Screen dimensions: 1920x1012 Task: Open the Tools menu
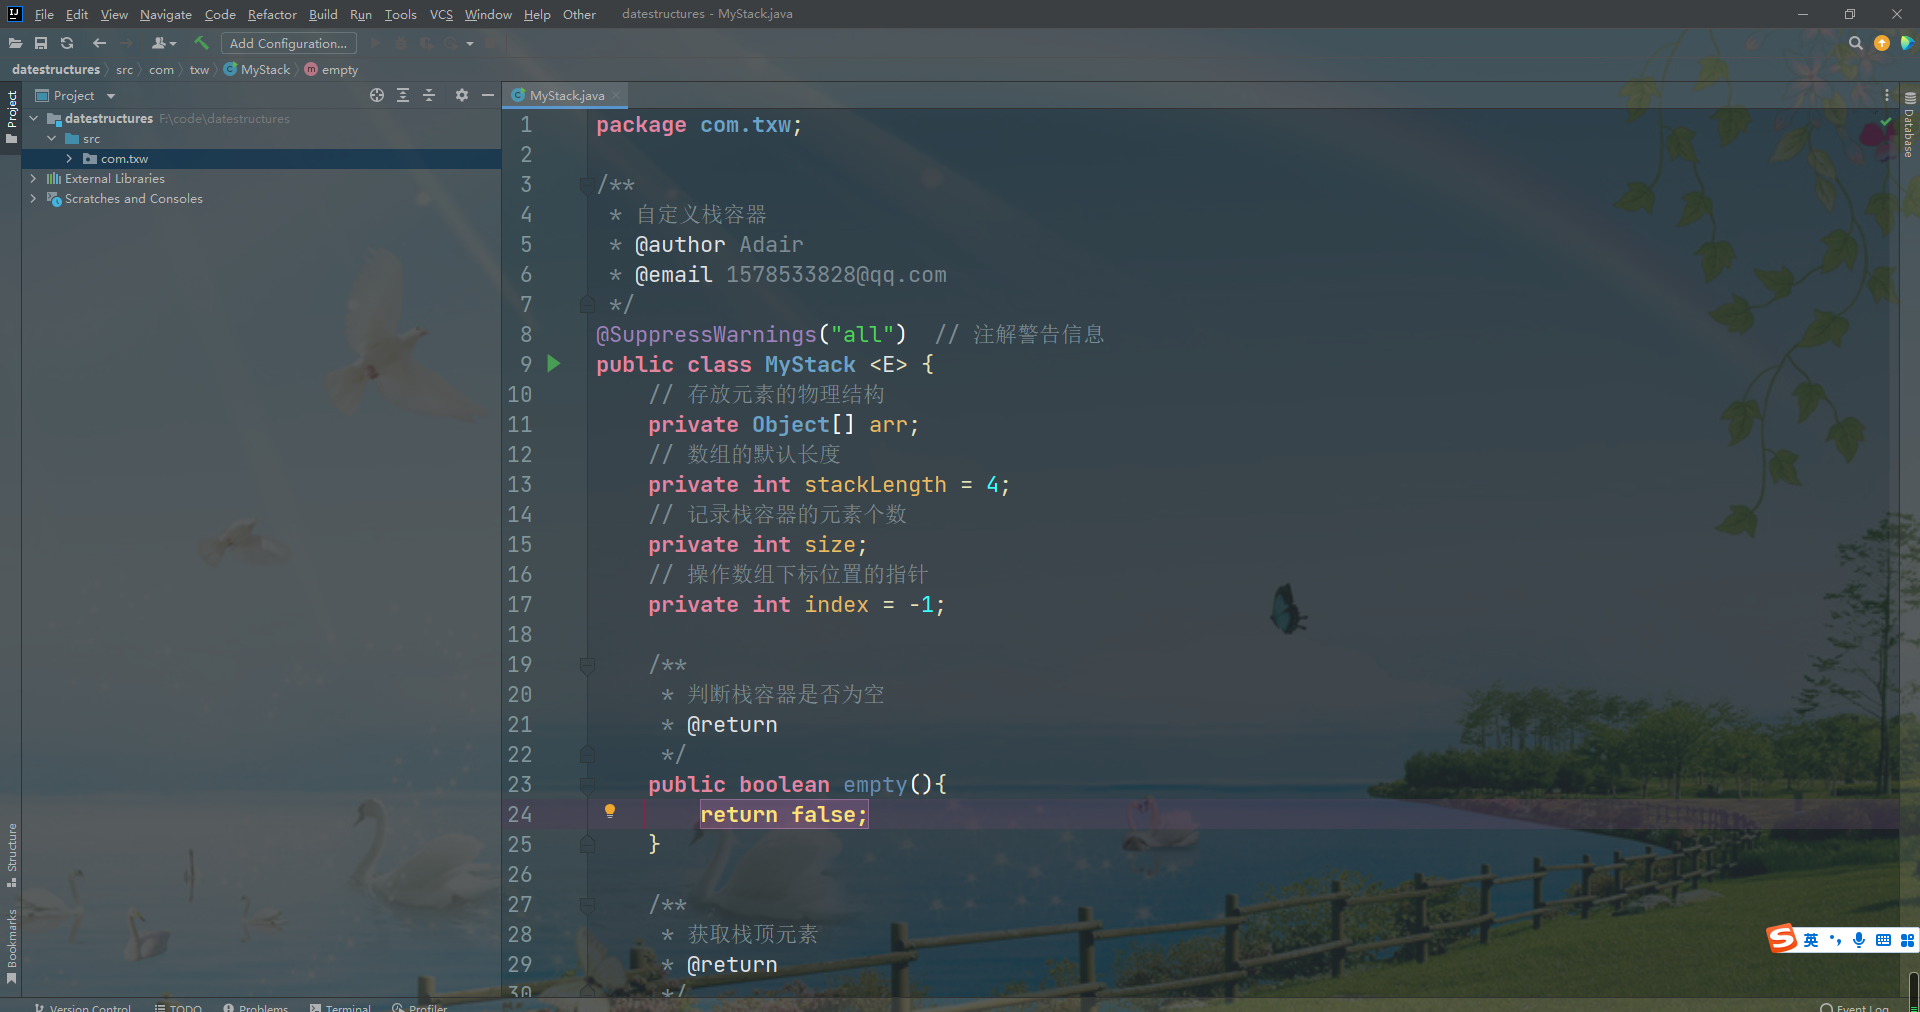click(400, 14)
